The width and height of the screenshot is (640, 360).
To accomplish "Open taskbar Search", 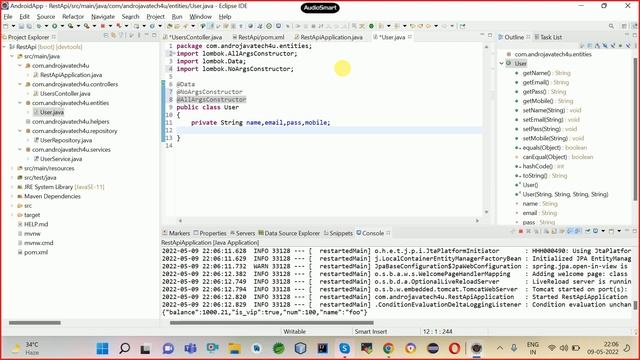I will [x=124, y=348].
